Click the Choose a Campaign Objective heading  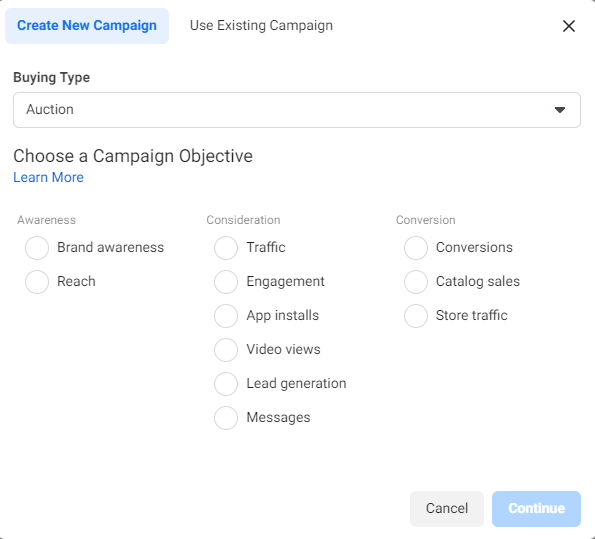(x=133, y=156)
